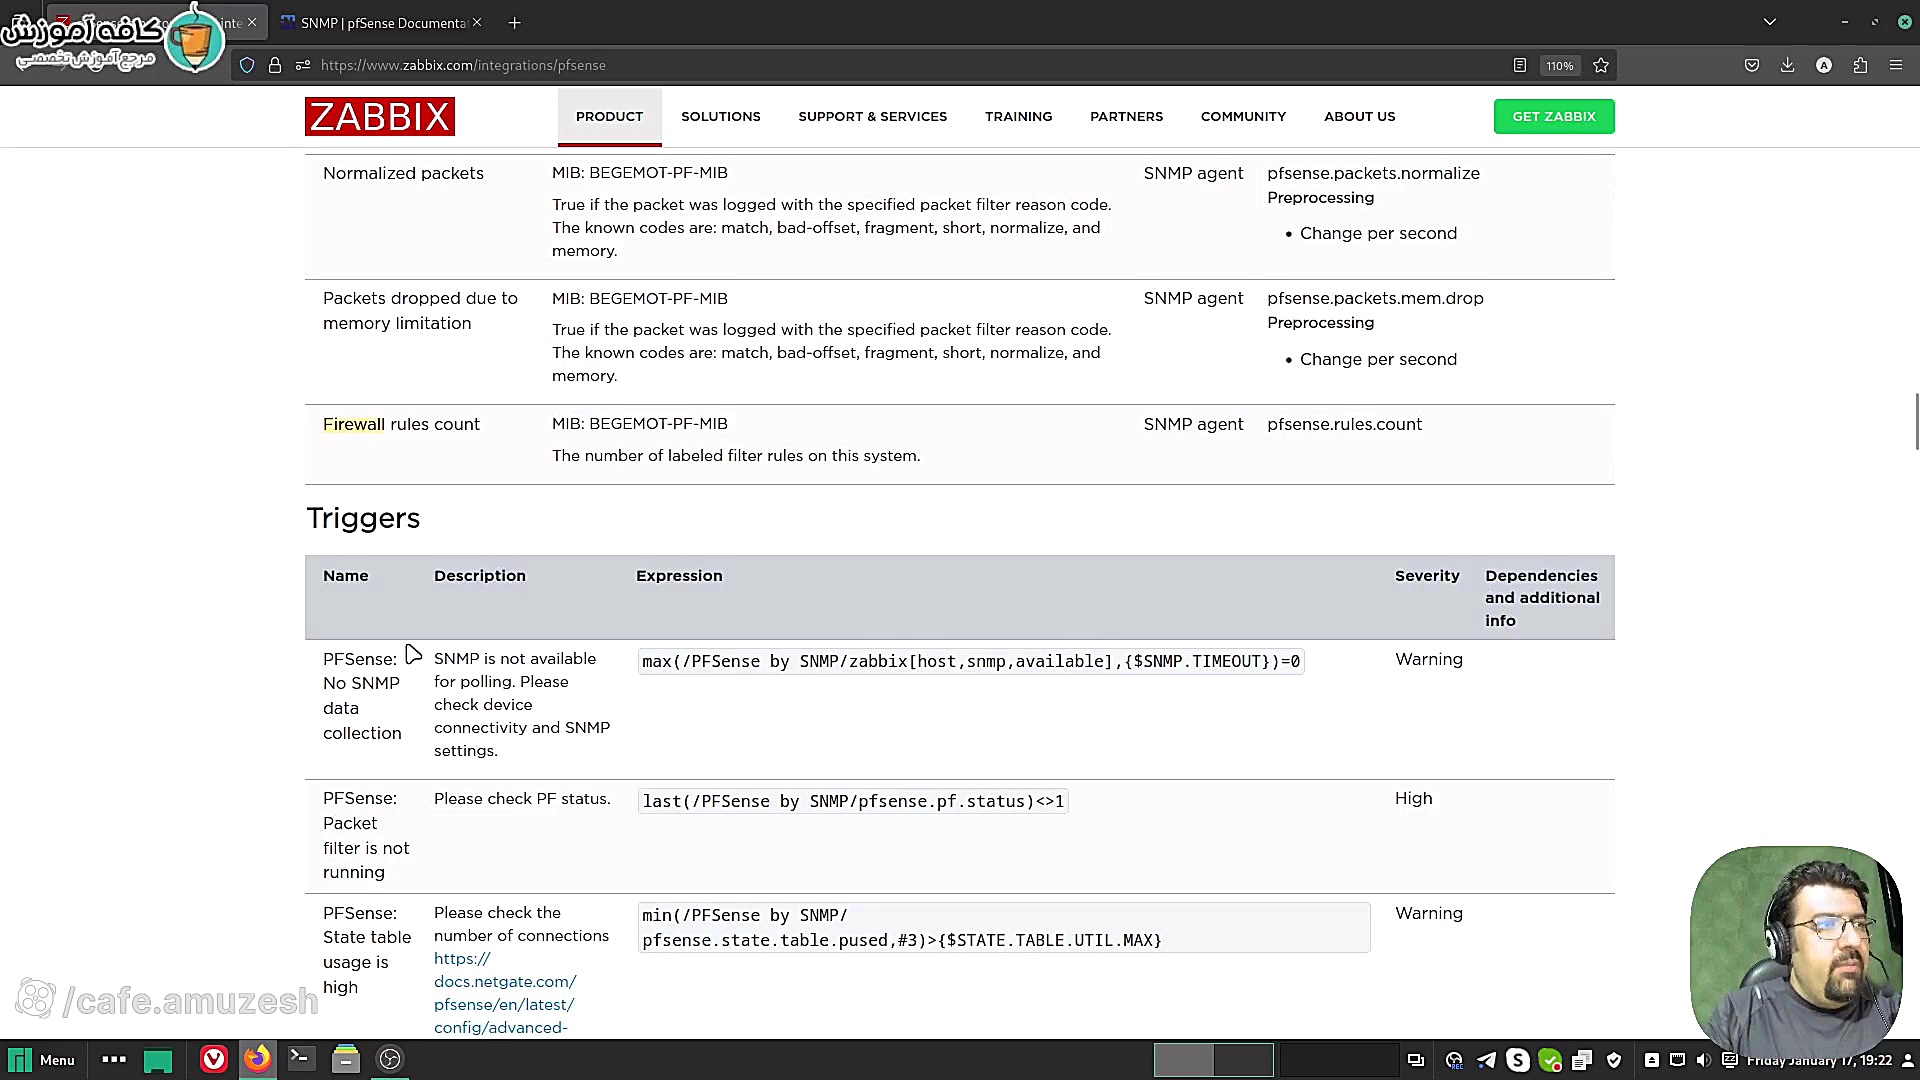1920x1080 pixels.
Task: Click the Expression column header
Action: pyautogui.click(x=679, y=576)
